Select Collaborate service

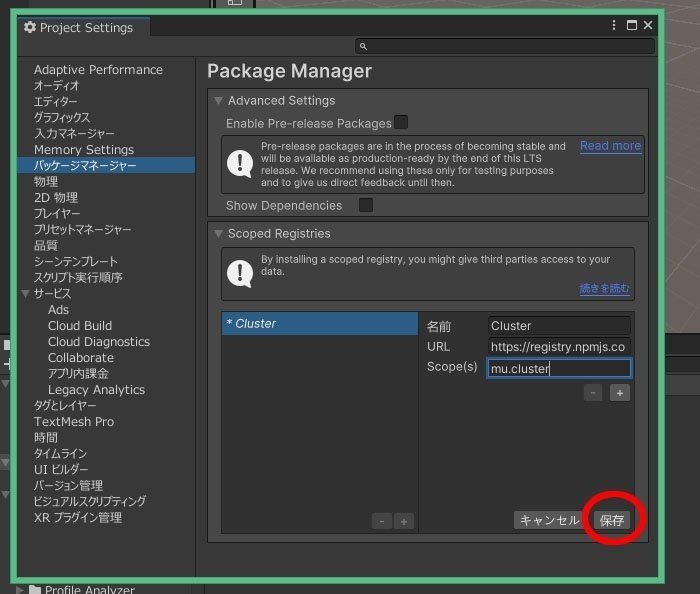[x=81, y=358]
